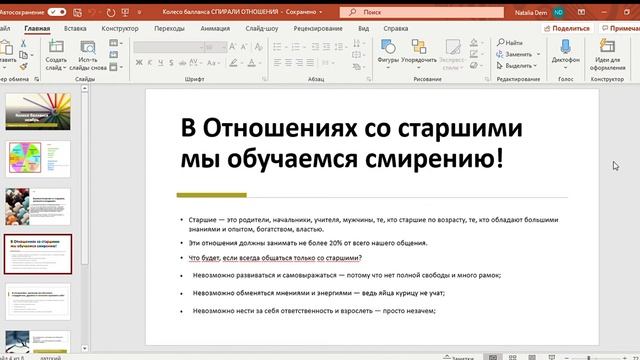Open text direction dropdown
Image resolution: width=640 pixels, height=360 pixels.
click(359, 43)
